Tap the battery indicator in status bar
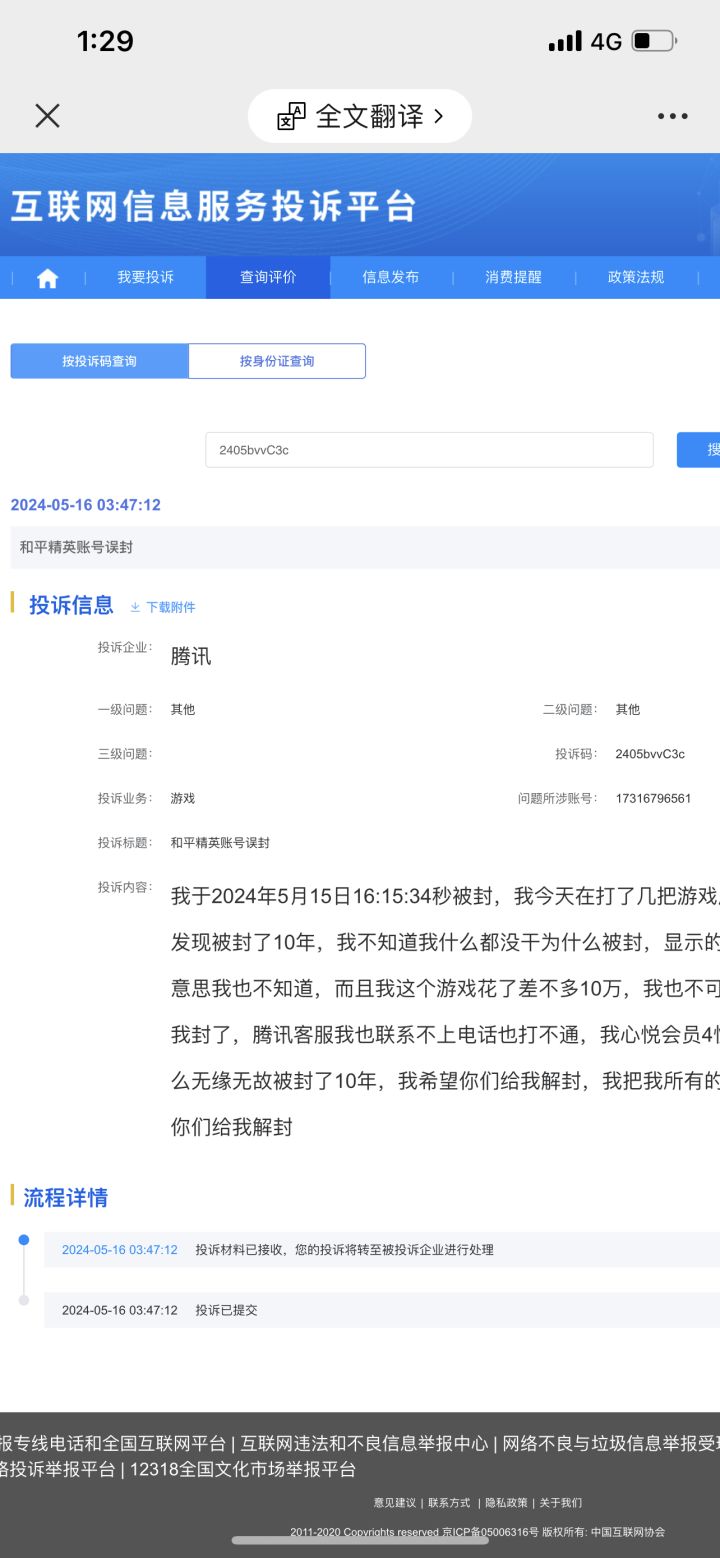This screenshot has height=1558, width=720. pyautogui.click(x=654, y=41)
